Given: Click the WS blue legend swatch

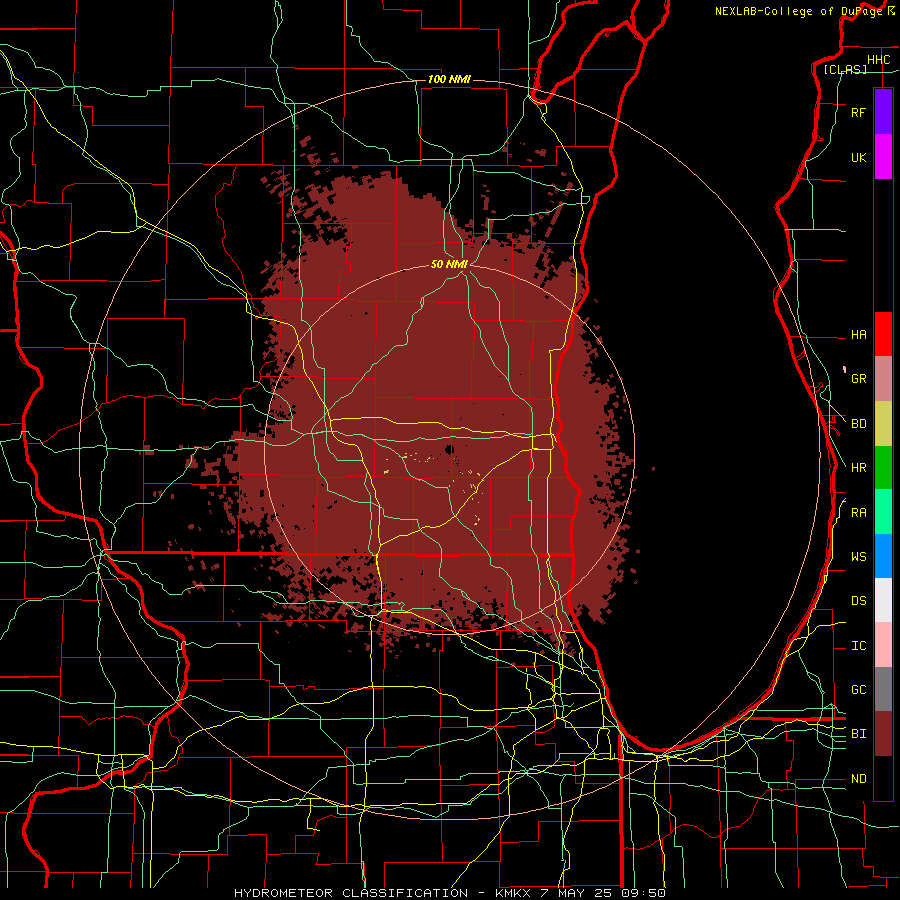Looking at the screenshot, I should [883, 556].
